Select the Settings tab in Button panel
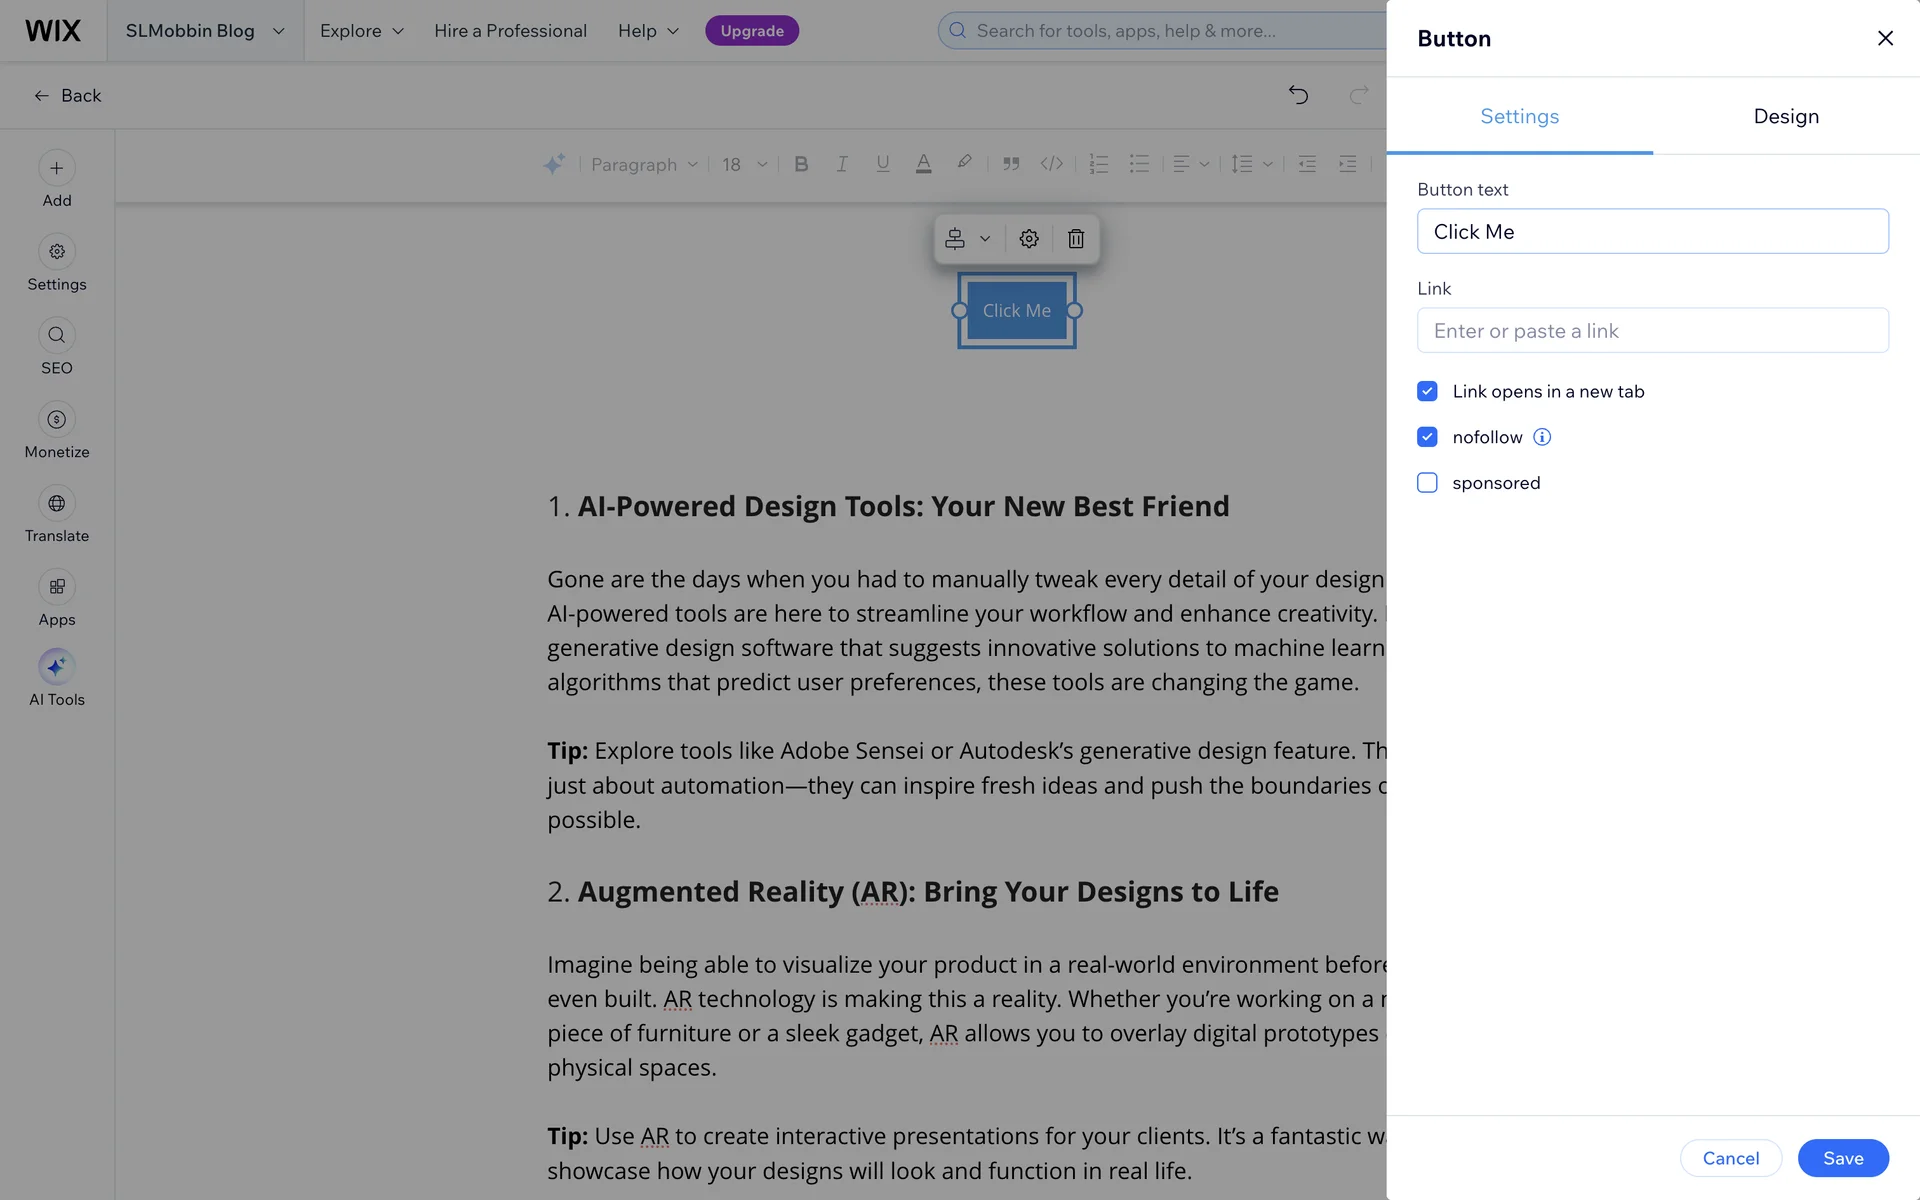This screenshot has width=1920, height=1200. (x=1519, y=117)
